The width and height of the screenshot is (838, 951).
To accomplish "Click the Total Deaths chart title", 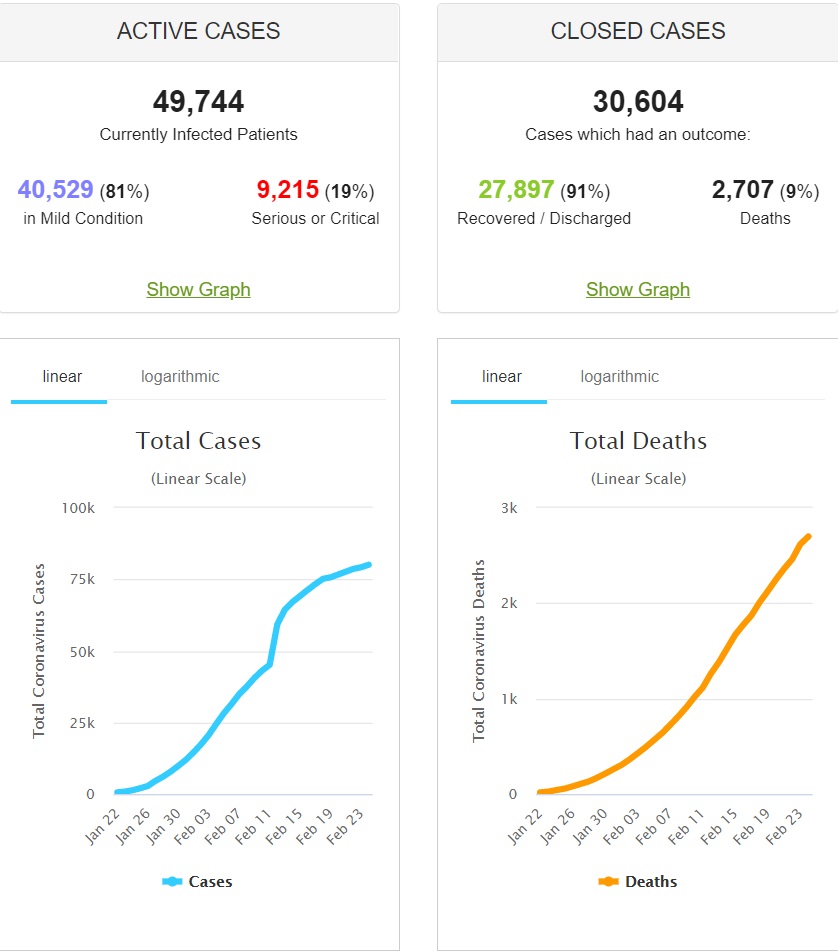I will [638, 441].
